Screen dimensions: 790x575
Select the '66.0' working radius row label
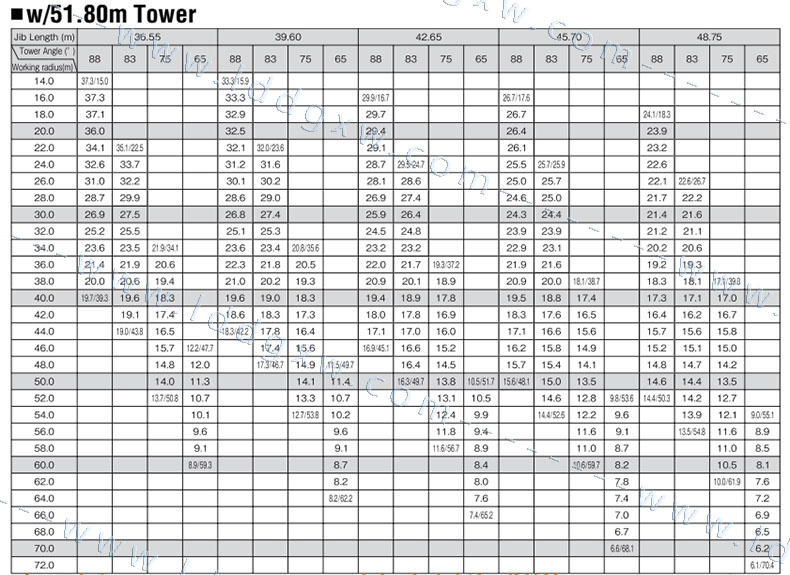[x=44, y=515]
